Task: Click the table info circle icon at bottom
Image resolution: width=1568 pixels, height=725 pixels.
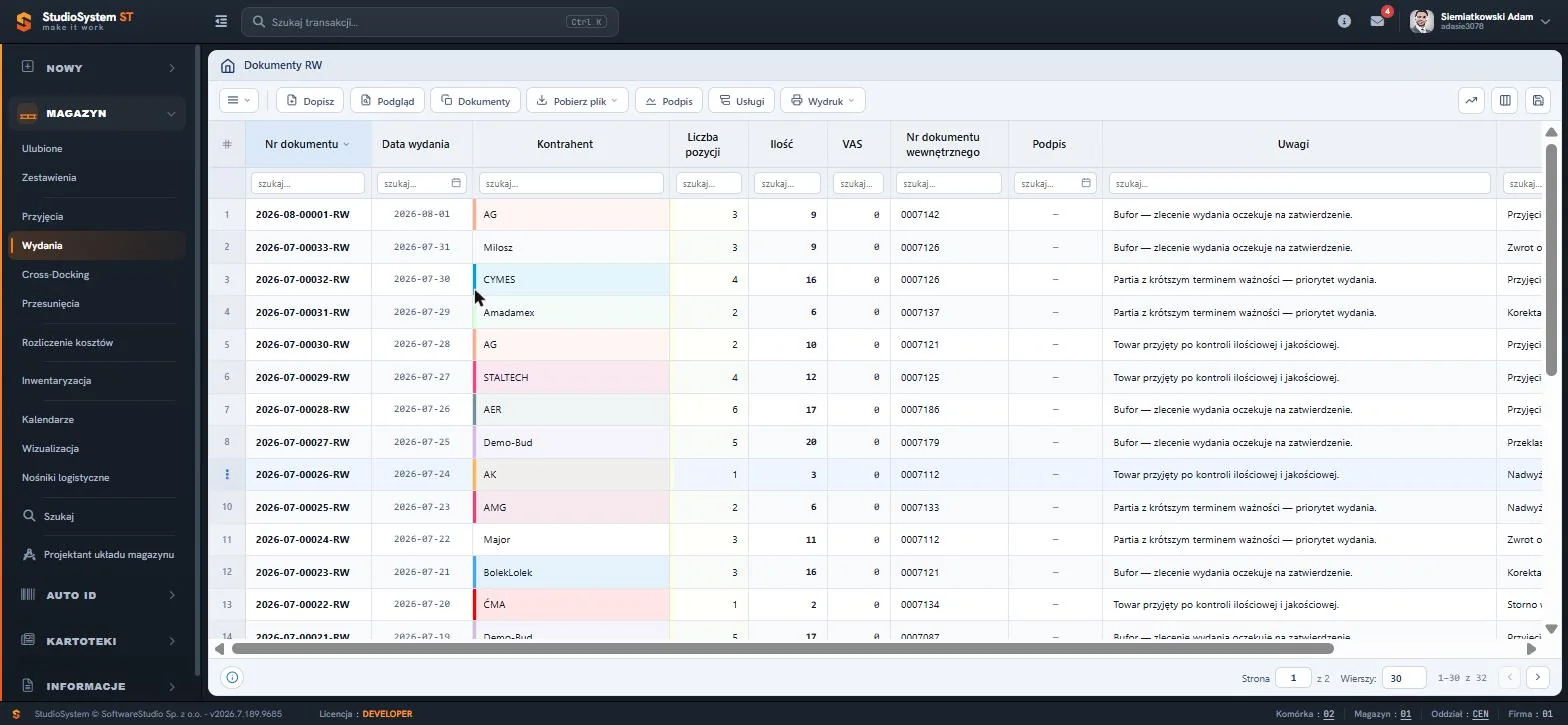Action: tap(232, 678)
